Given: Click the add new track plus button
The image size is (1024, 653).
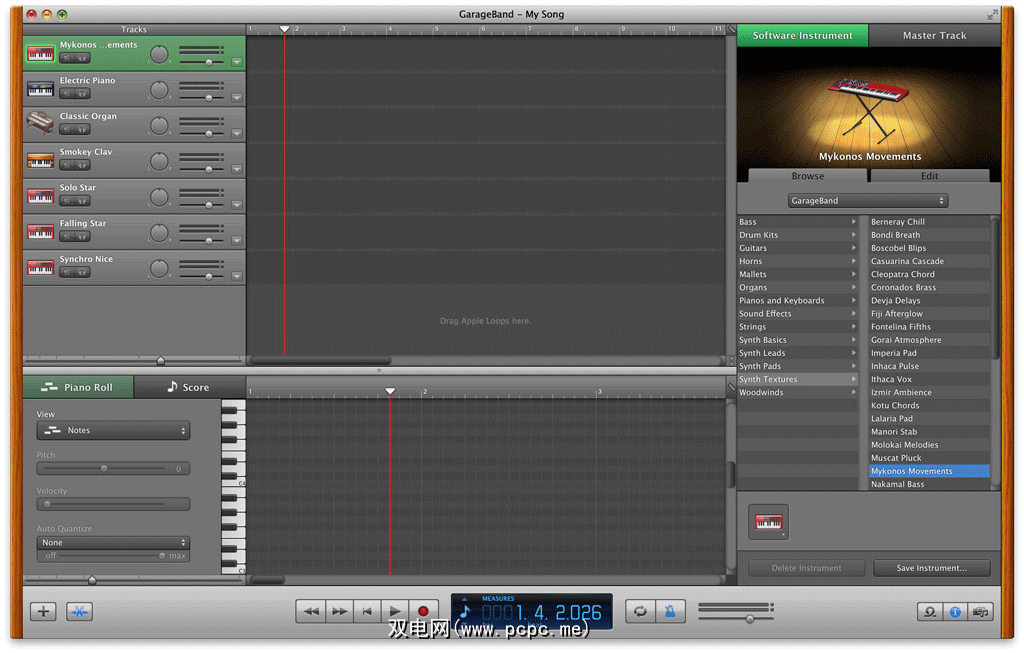Looking at the screenshot, I should (42, 611).
